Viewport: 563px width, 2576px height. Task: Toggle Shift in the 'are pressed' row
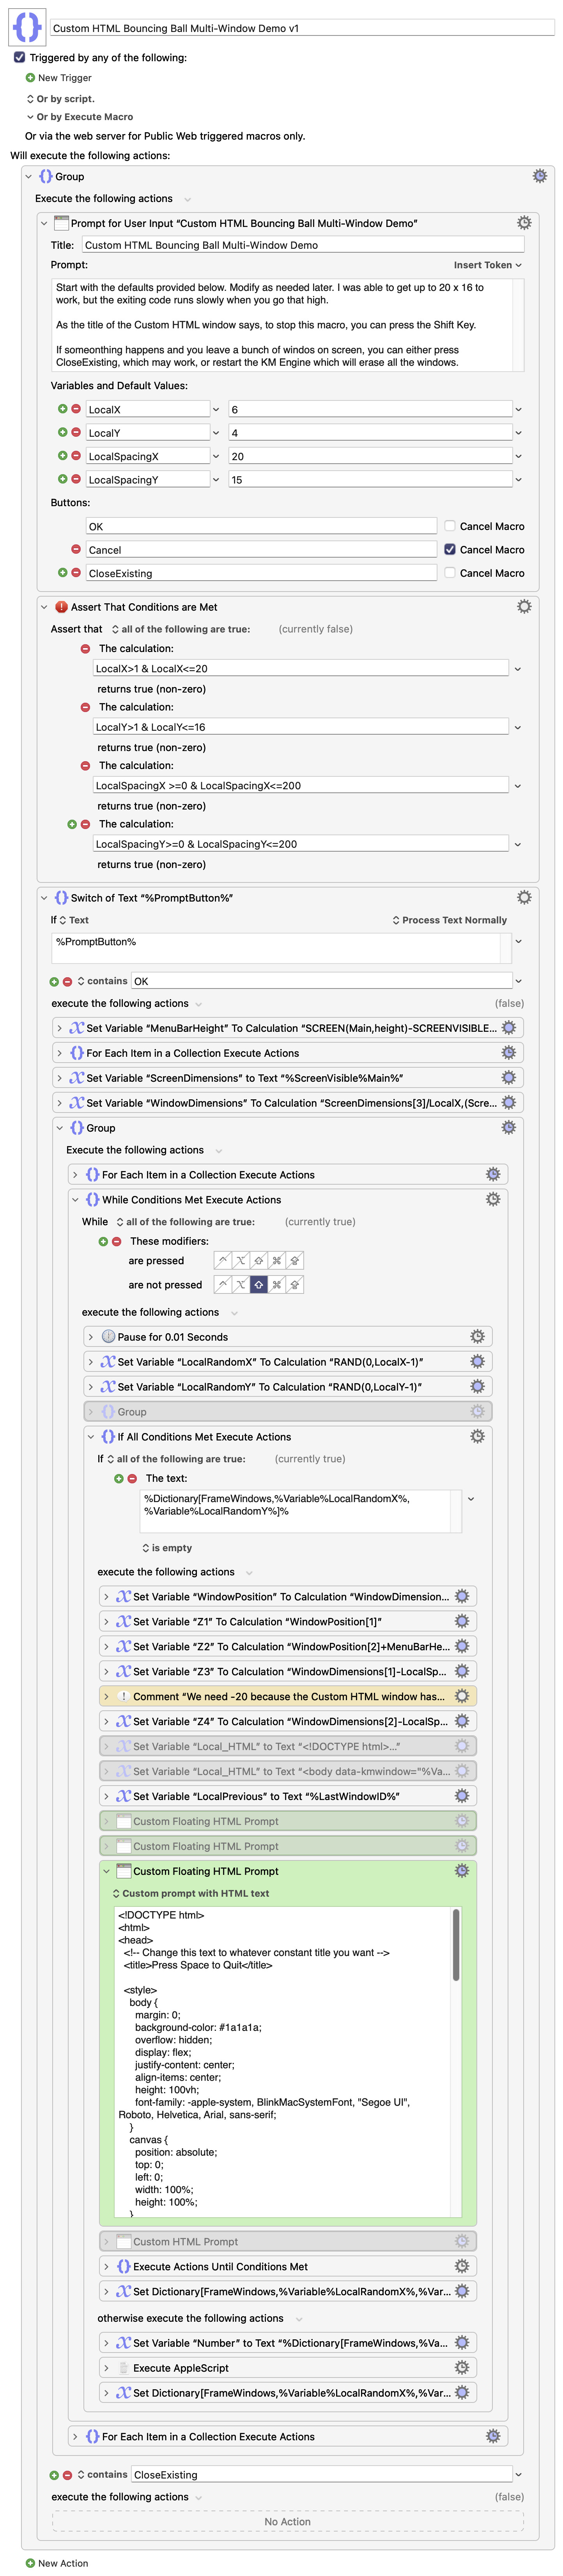pos(259,1261)
